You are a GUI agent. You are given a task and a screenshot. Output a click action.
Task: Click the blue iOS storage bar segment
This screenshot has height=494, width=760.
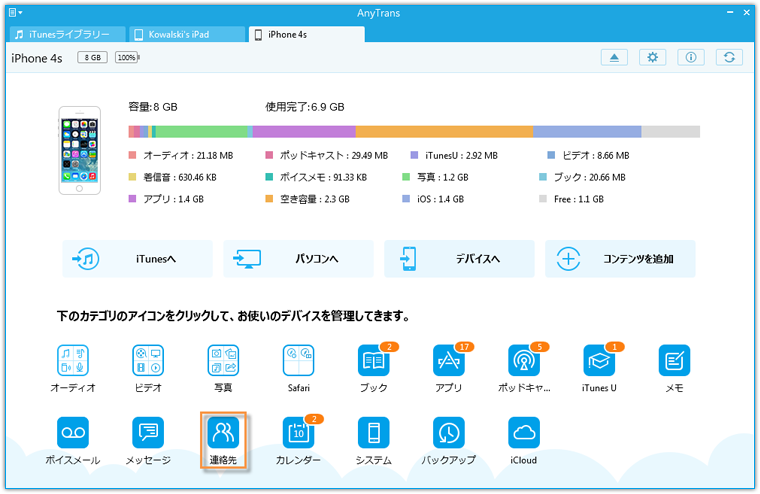point(587,131)
